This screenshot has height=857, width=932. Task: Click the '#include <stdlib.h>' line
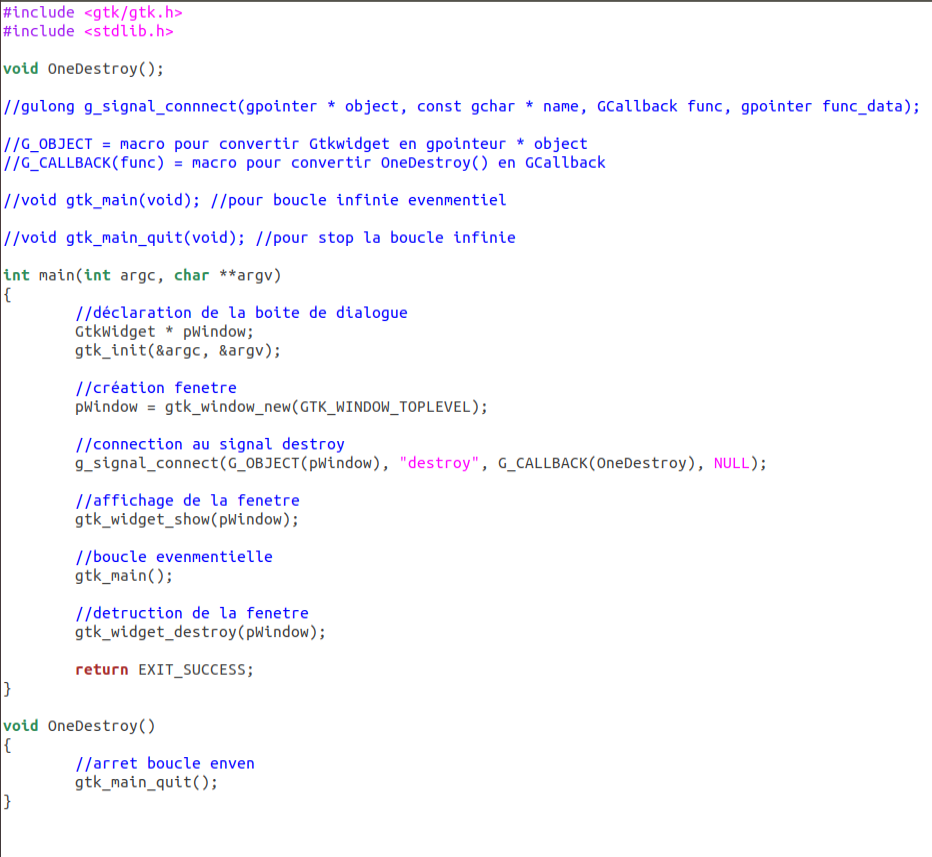[x=89, y=31]
